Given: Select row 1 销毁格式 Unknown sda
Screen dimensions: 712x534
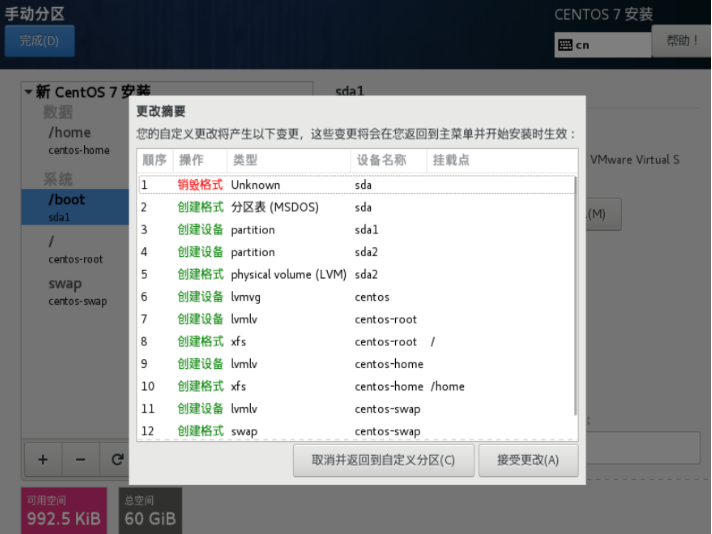Looking at the screenshot, I should coord(356,185).
